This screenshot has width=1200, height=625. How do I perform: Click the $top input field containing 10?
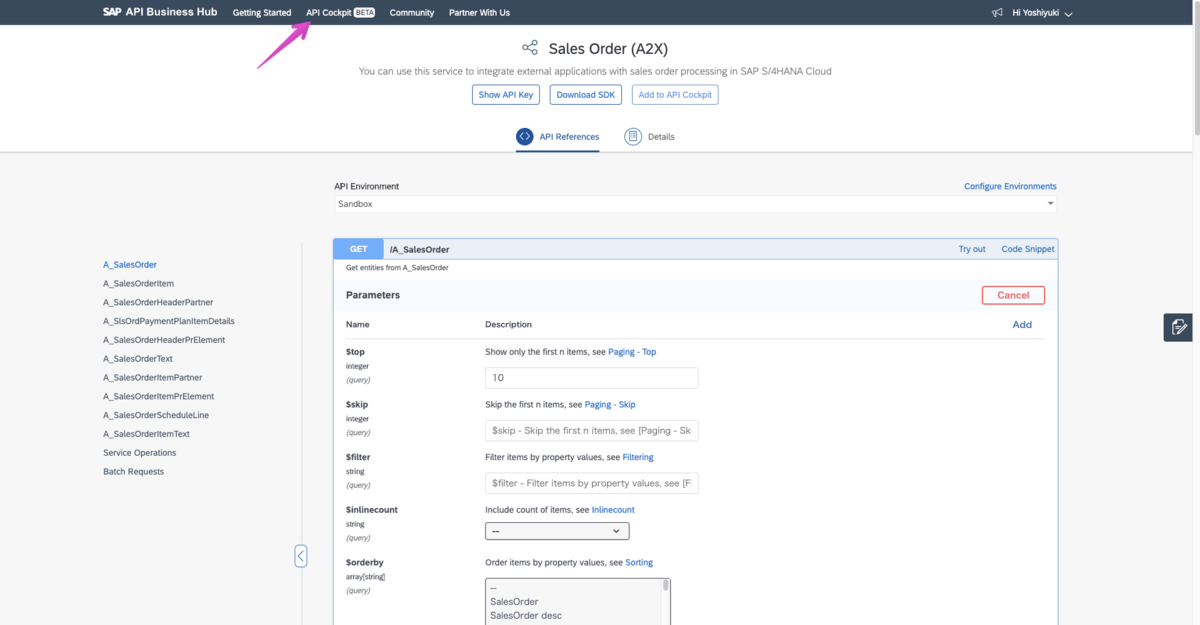[x=592, y=378]
